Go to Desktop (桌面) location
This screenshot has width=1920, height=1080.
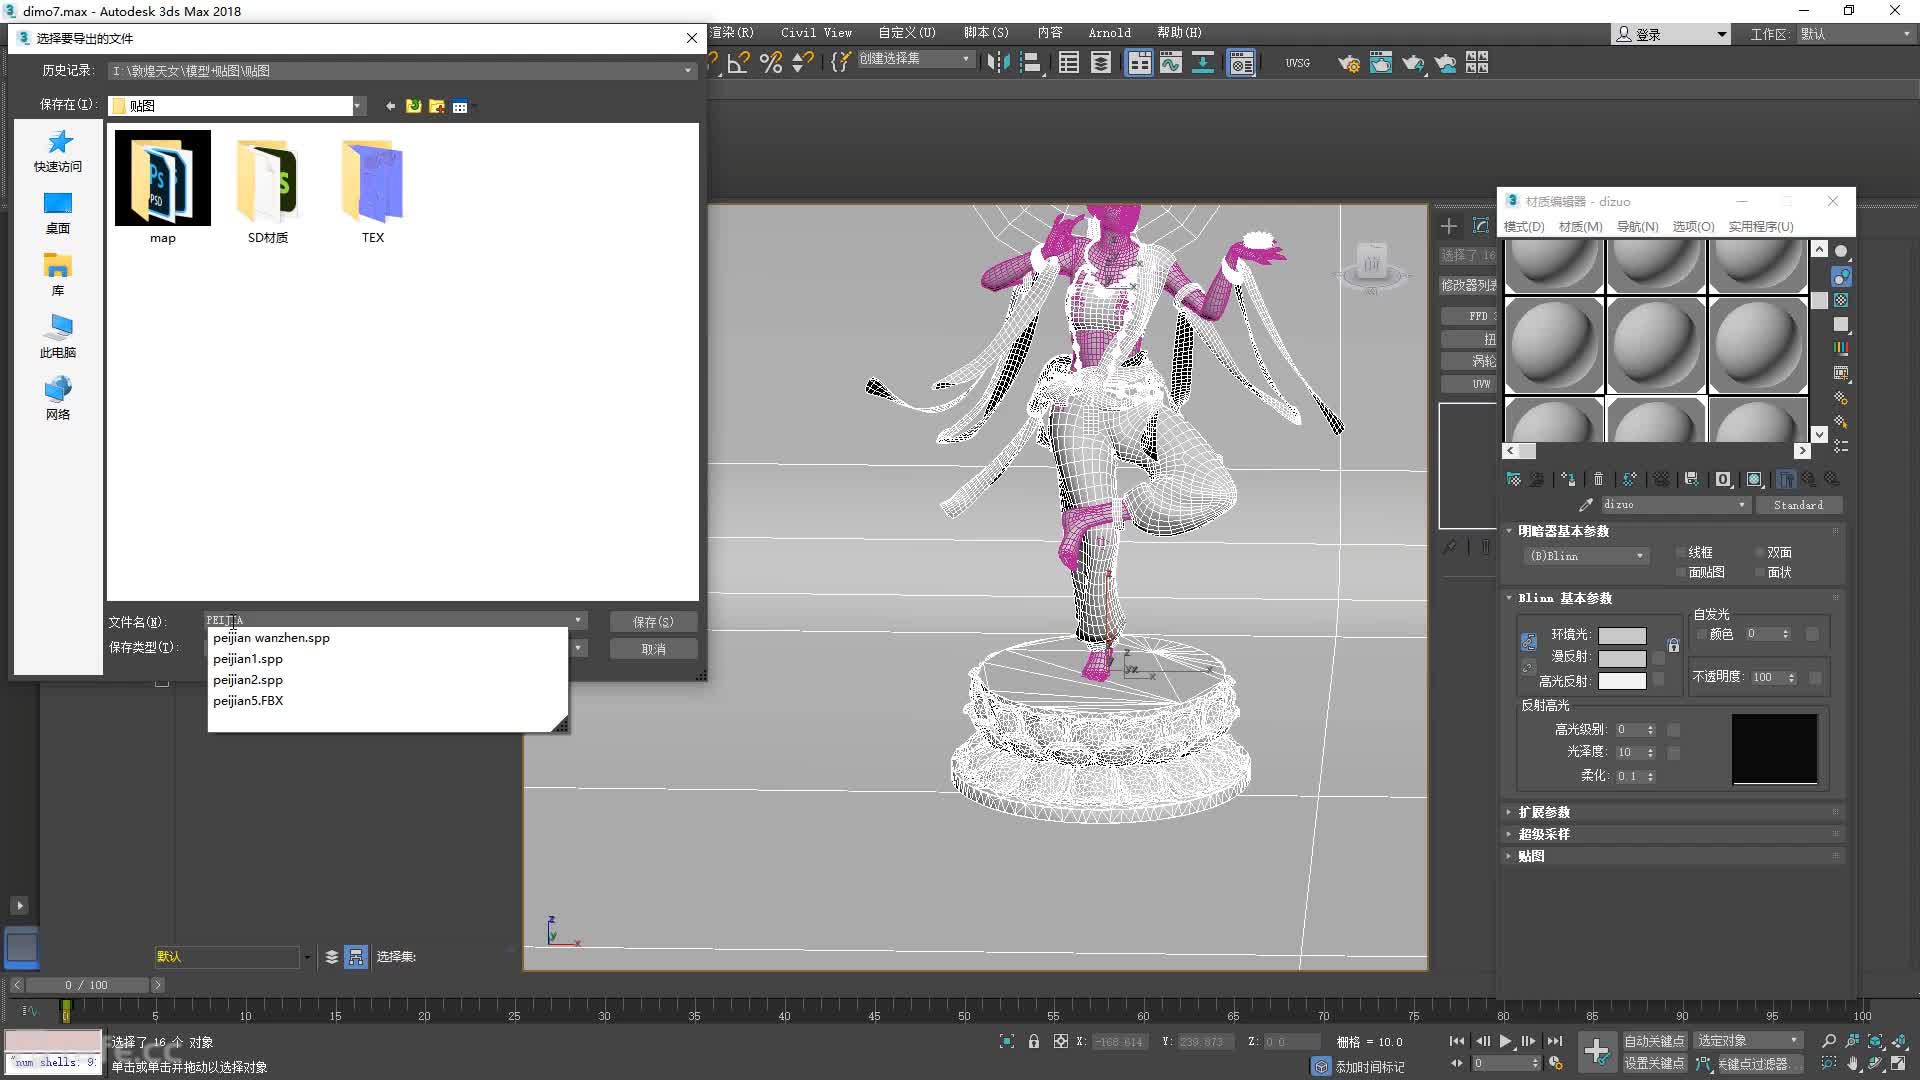click(x=58, y=213)
